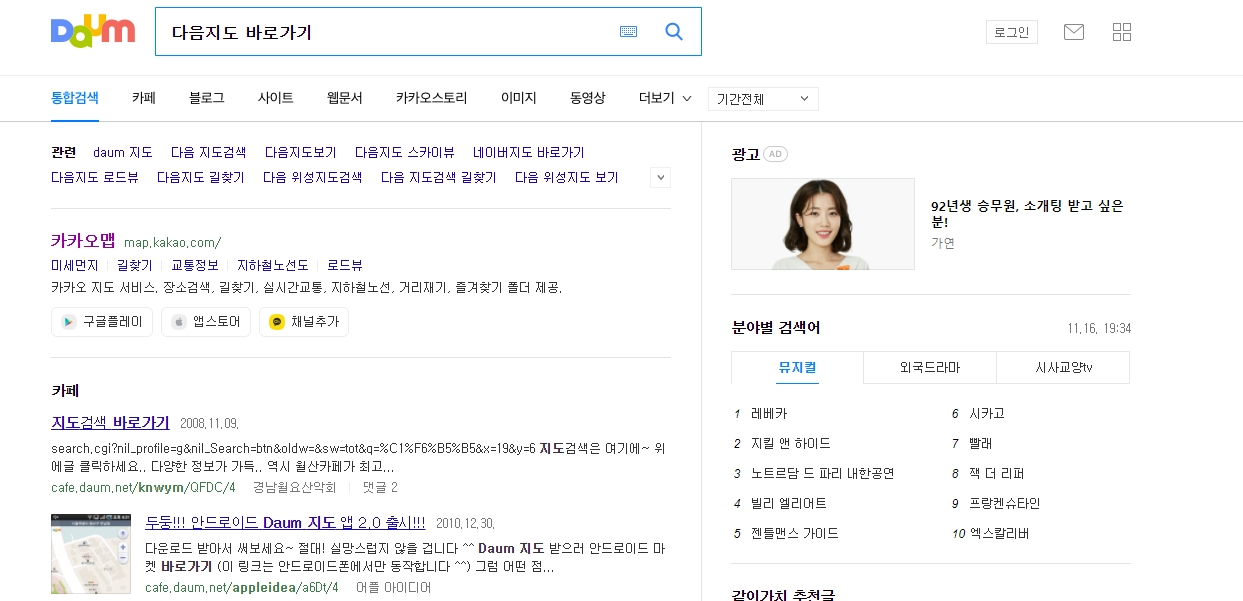Click the Daum logo
Image resolution: width=1243 pixels, height=601 pixels.
[x=93, y=31]
